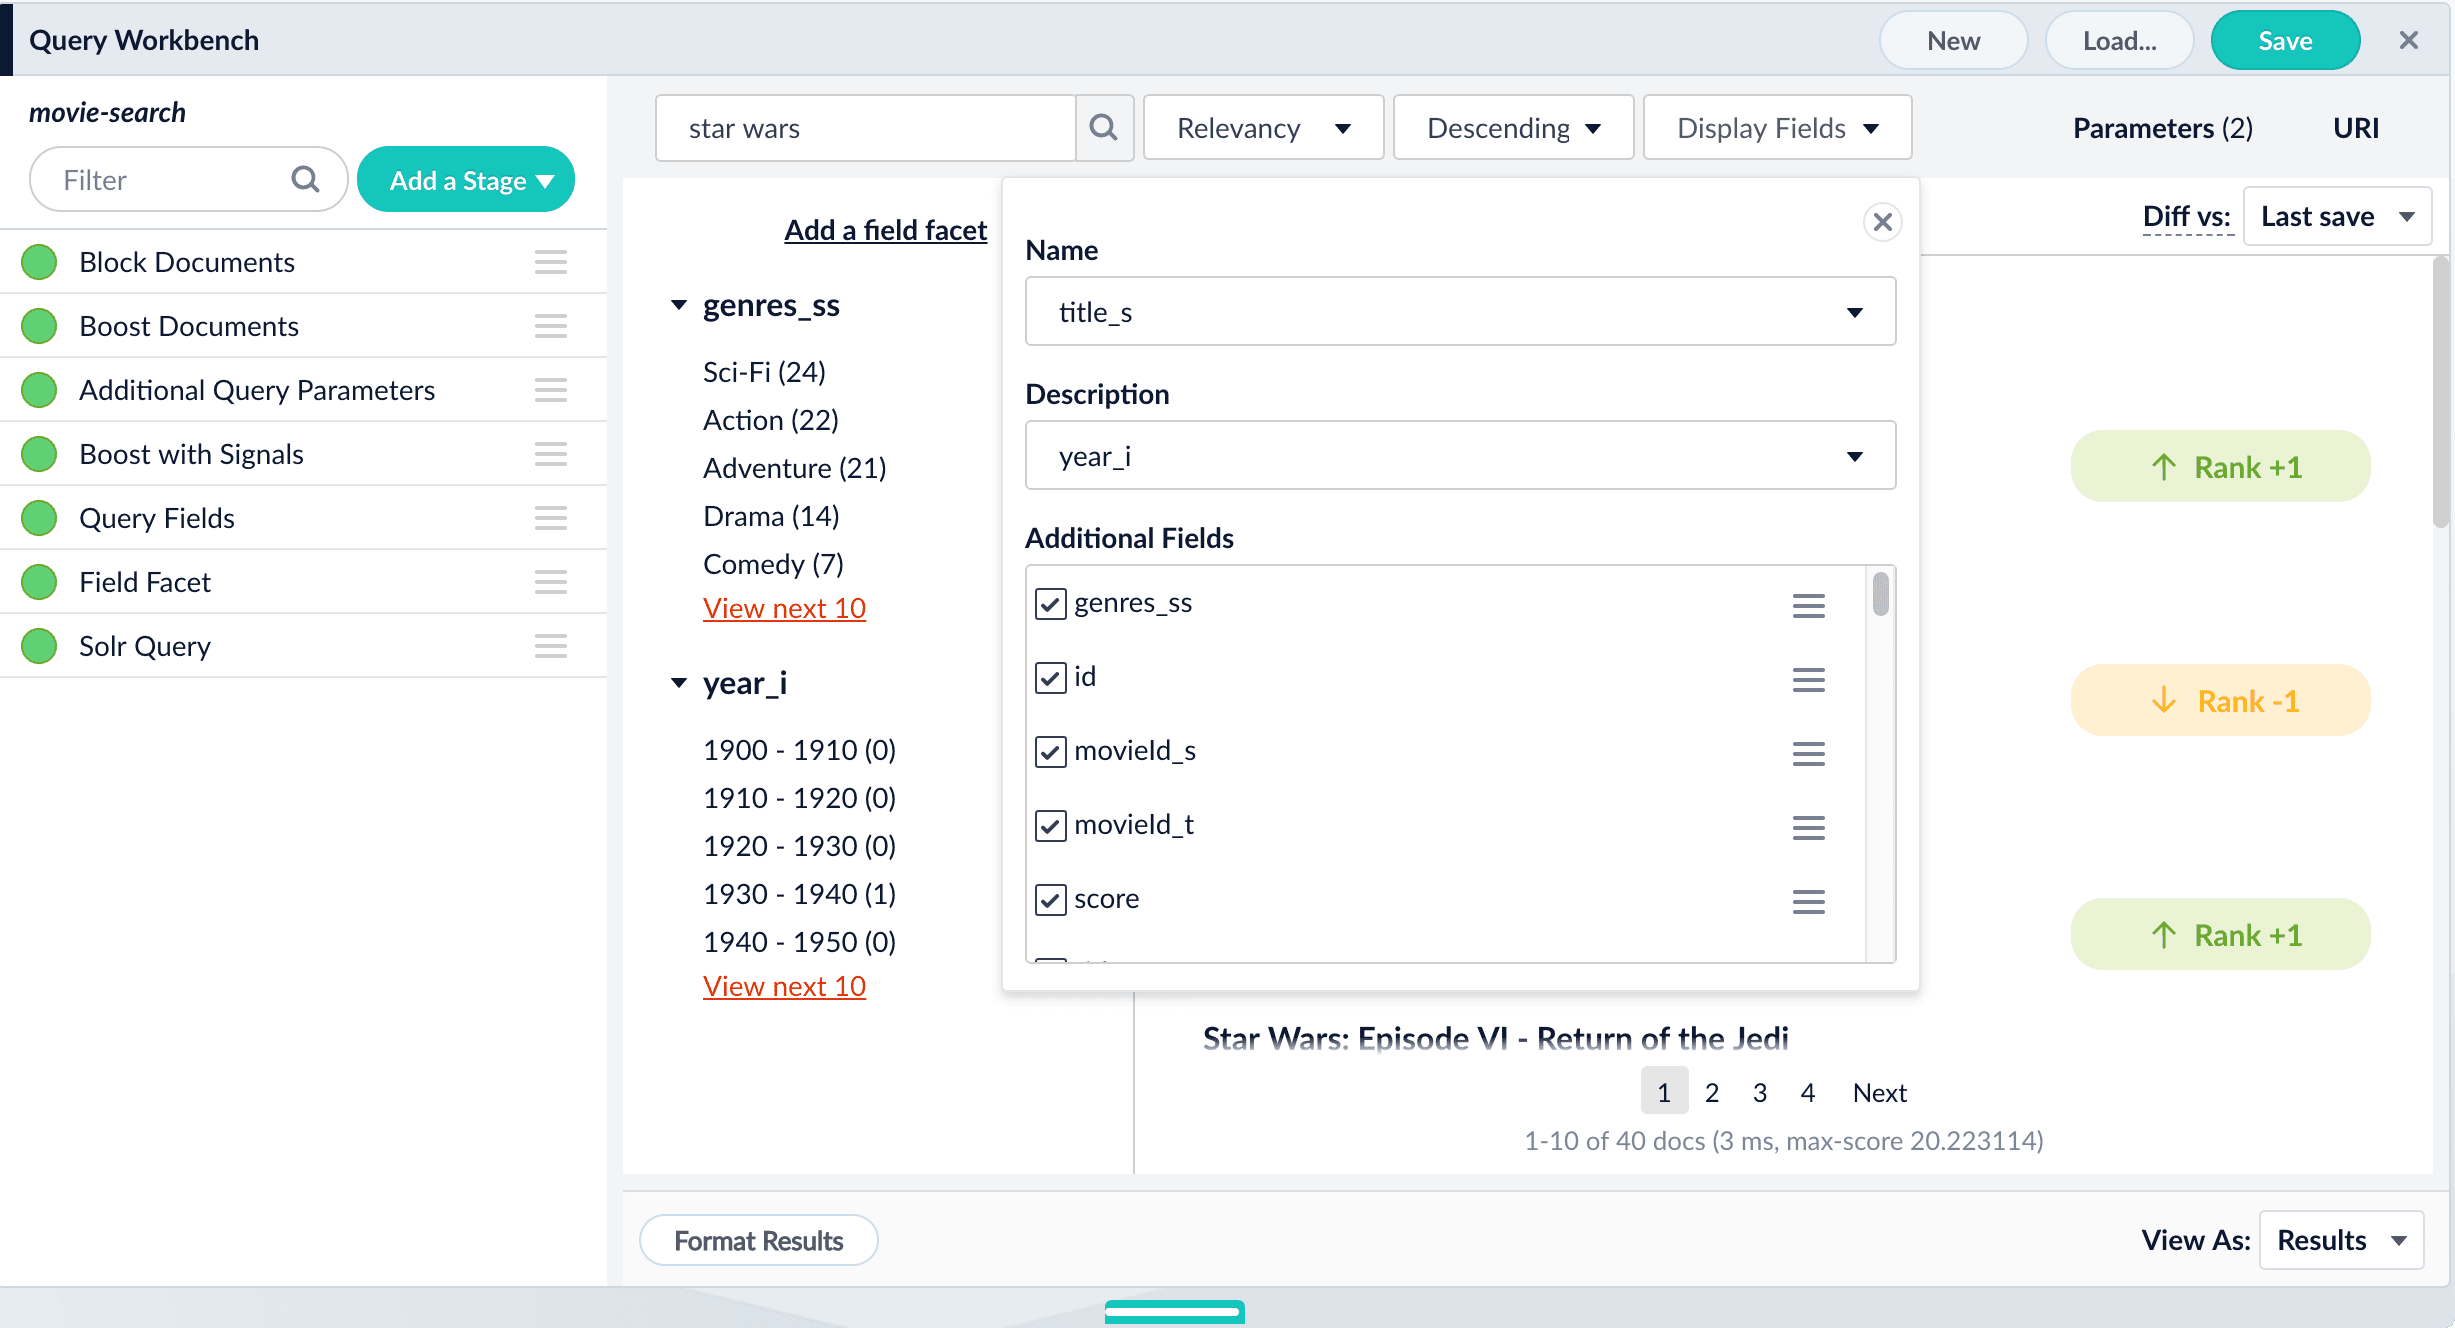Viewport: 2455px width, 1328px height.
Task: Click the Add a field facet link
Action: (885, 230)
